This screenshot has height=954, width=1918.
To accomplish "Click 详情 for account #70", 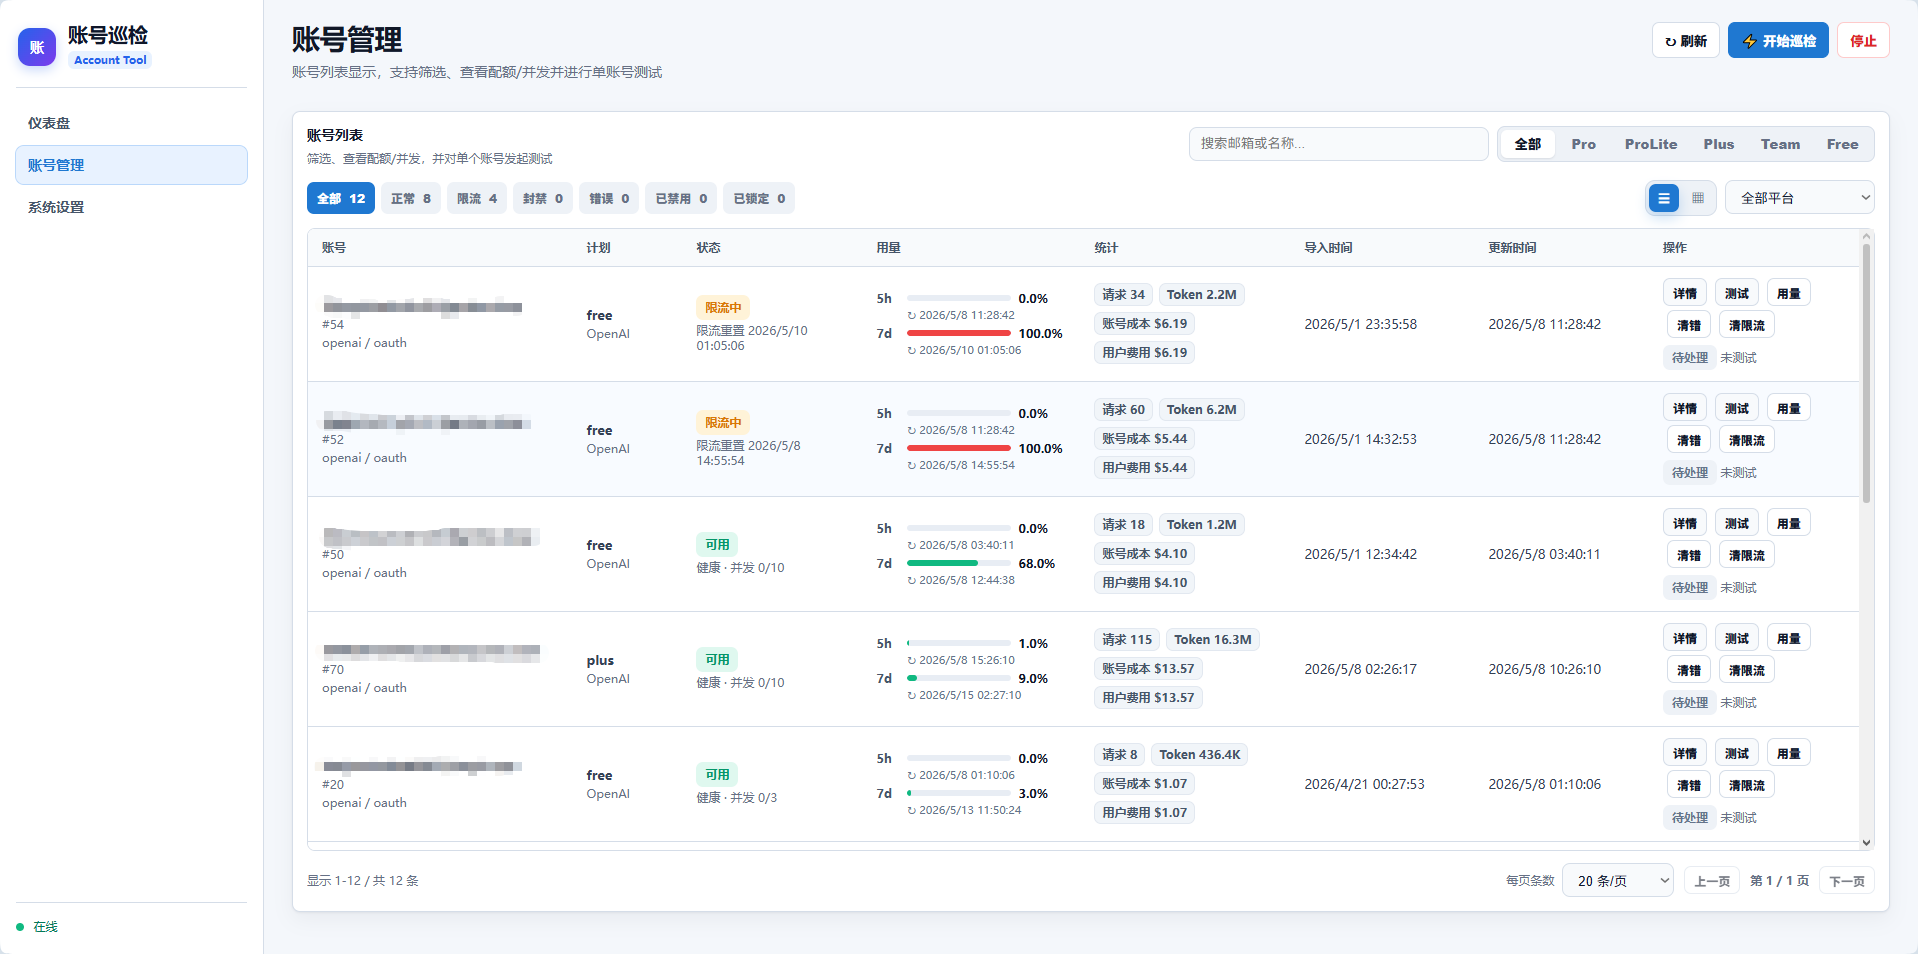I will tap(1685, 638).
